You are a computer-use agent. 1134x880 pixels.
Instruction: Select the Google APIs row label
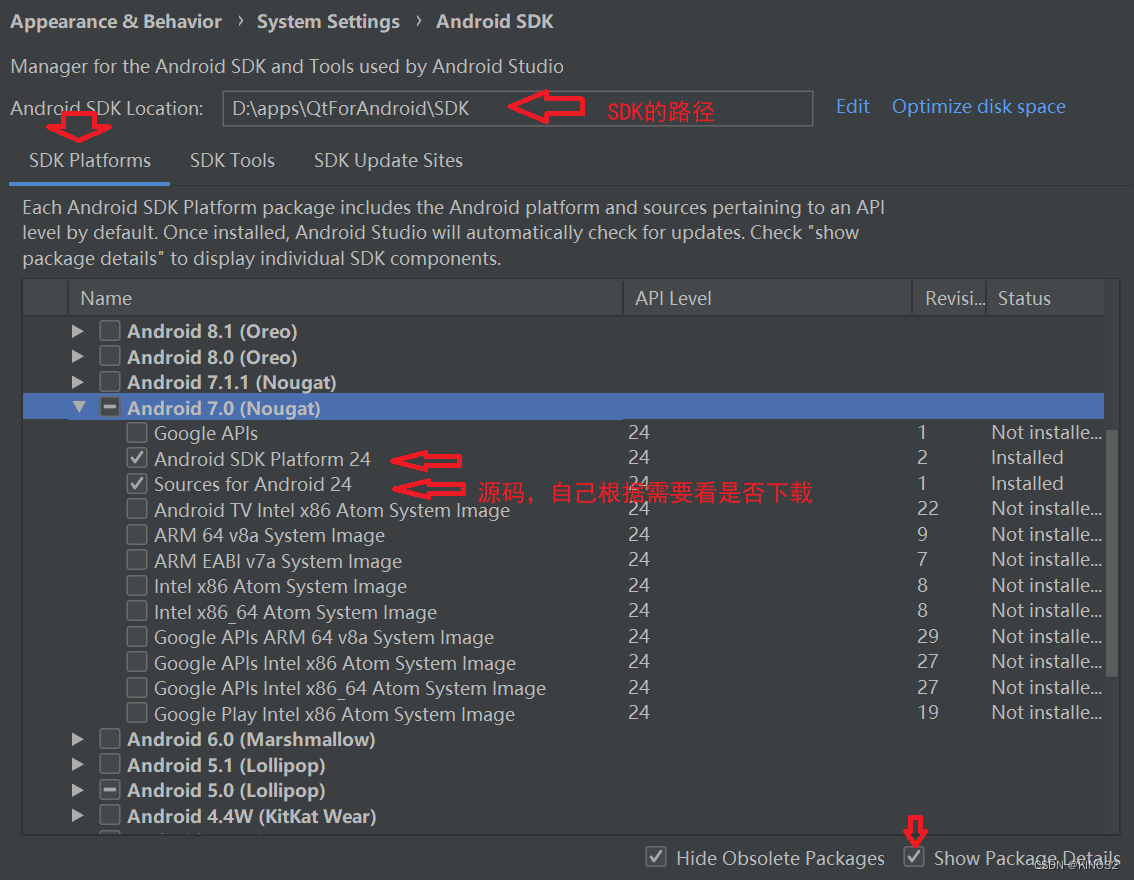click(x=206, y=434)
